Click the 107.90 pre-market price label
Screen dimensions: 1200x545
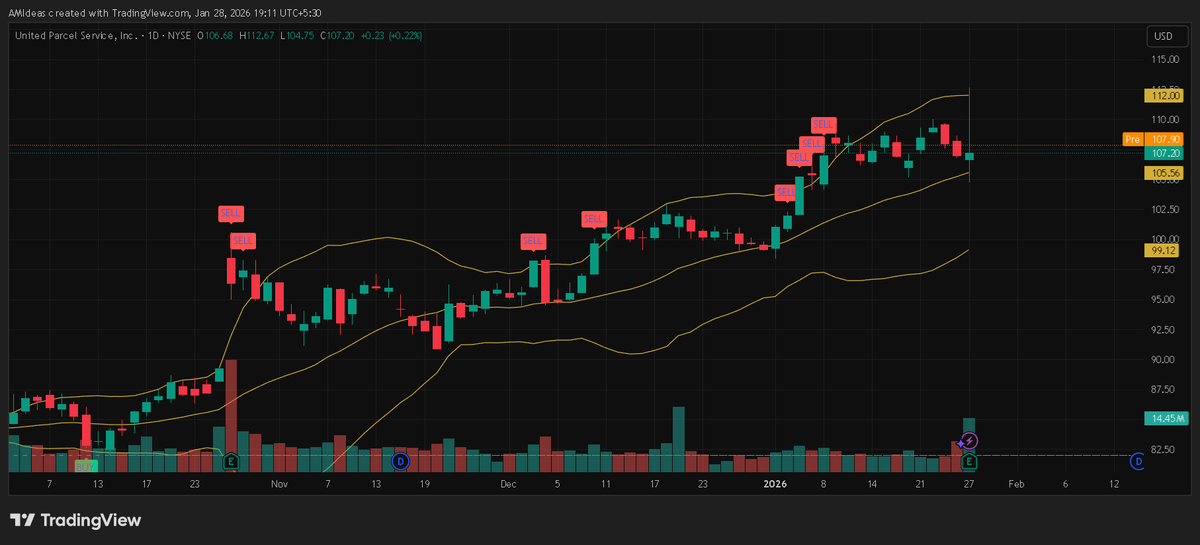tap(1164, 139)
